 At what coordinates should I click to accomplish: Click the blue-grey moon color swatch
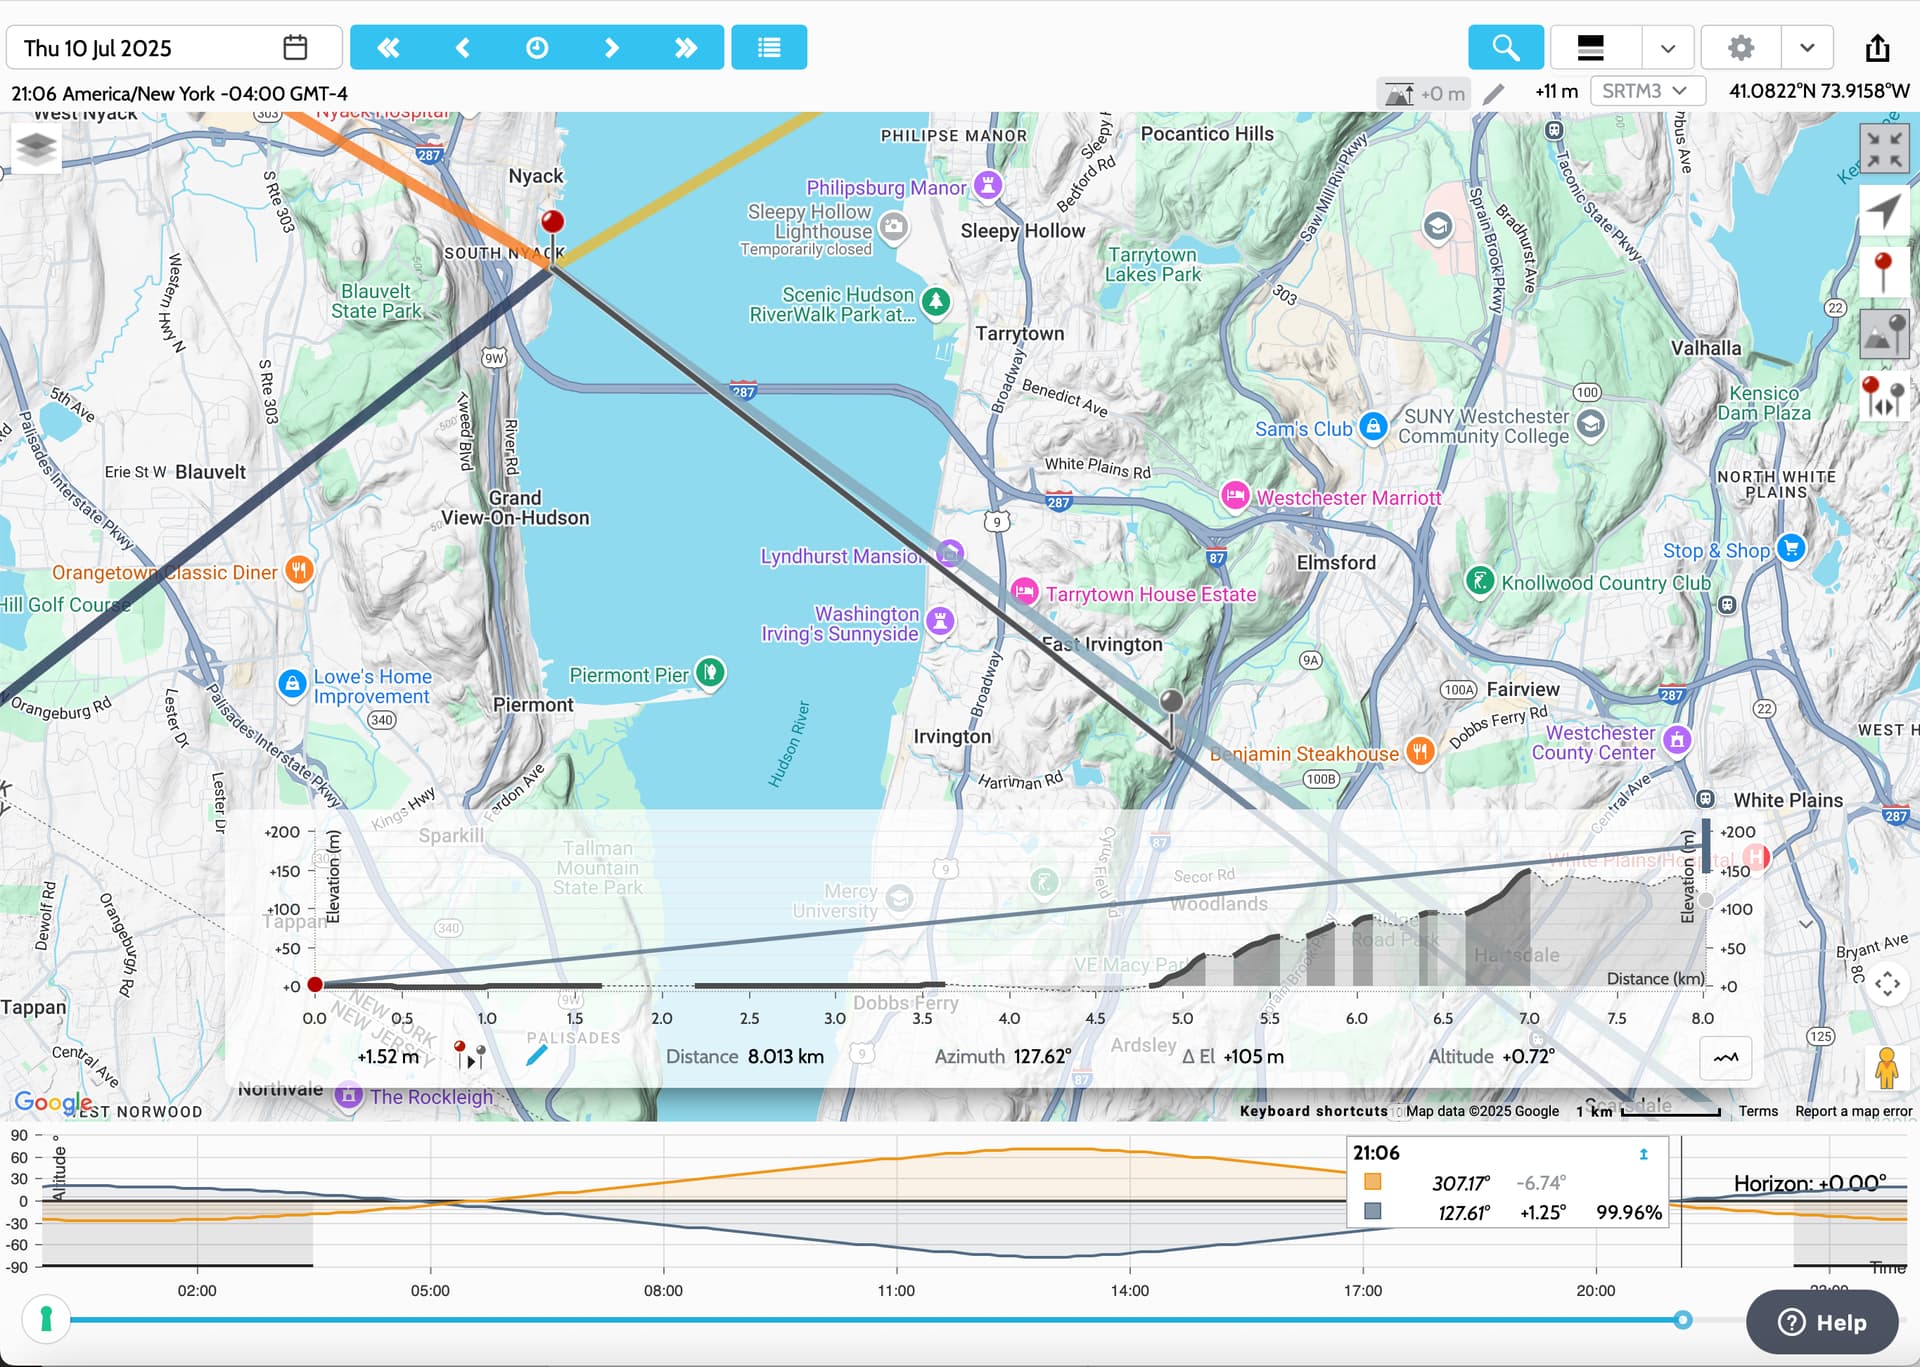tap(1373, 1211)
